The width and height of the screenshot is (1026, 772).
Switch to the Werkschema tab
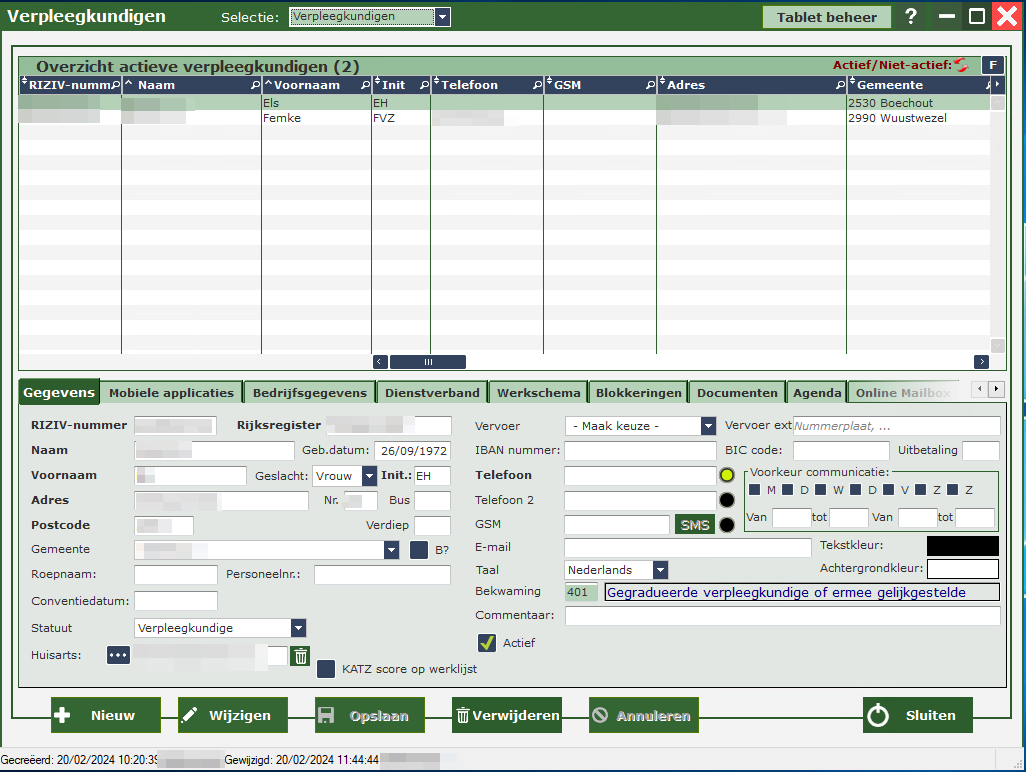click(x=538, y=393)
